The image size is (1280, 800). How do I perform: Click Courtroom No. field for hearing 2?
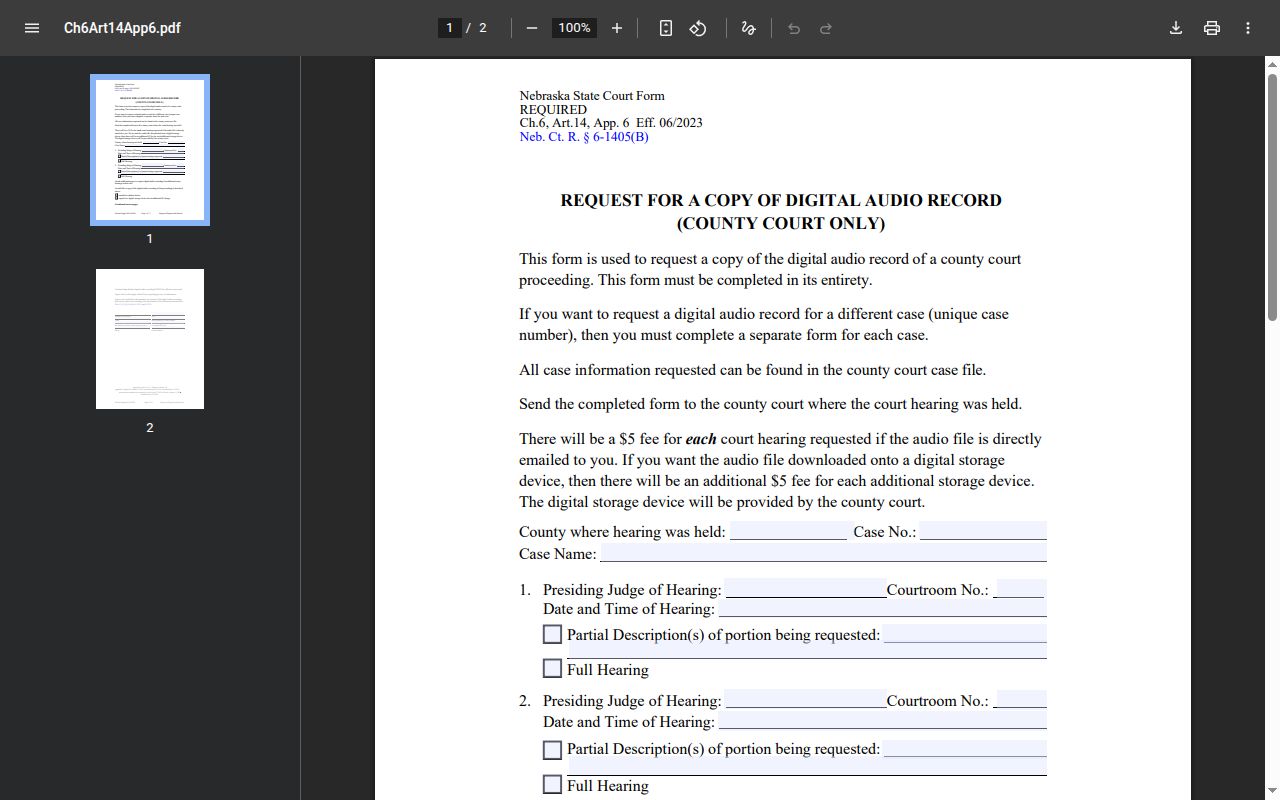(1020, 700)
